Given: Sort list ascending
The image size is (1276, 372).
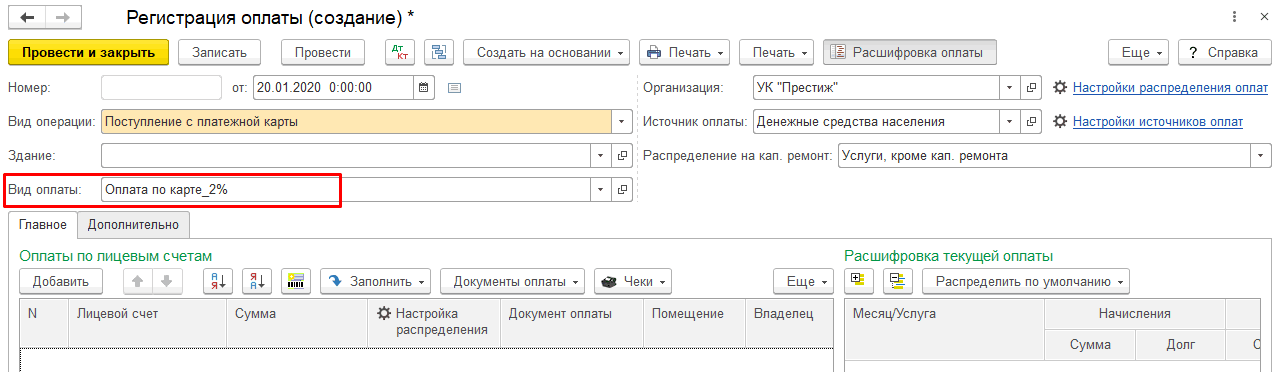Looking at the screenshot, I should [x=217, y=282].
